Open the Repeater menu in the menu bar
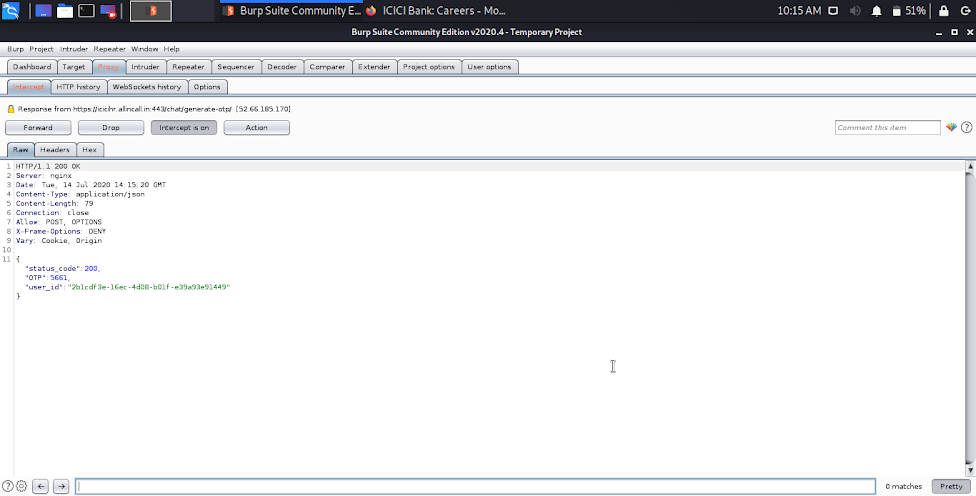The image size is (976, 496). [x=110, y=49]
